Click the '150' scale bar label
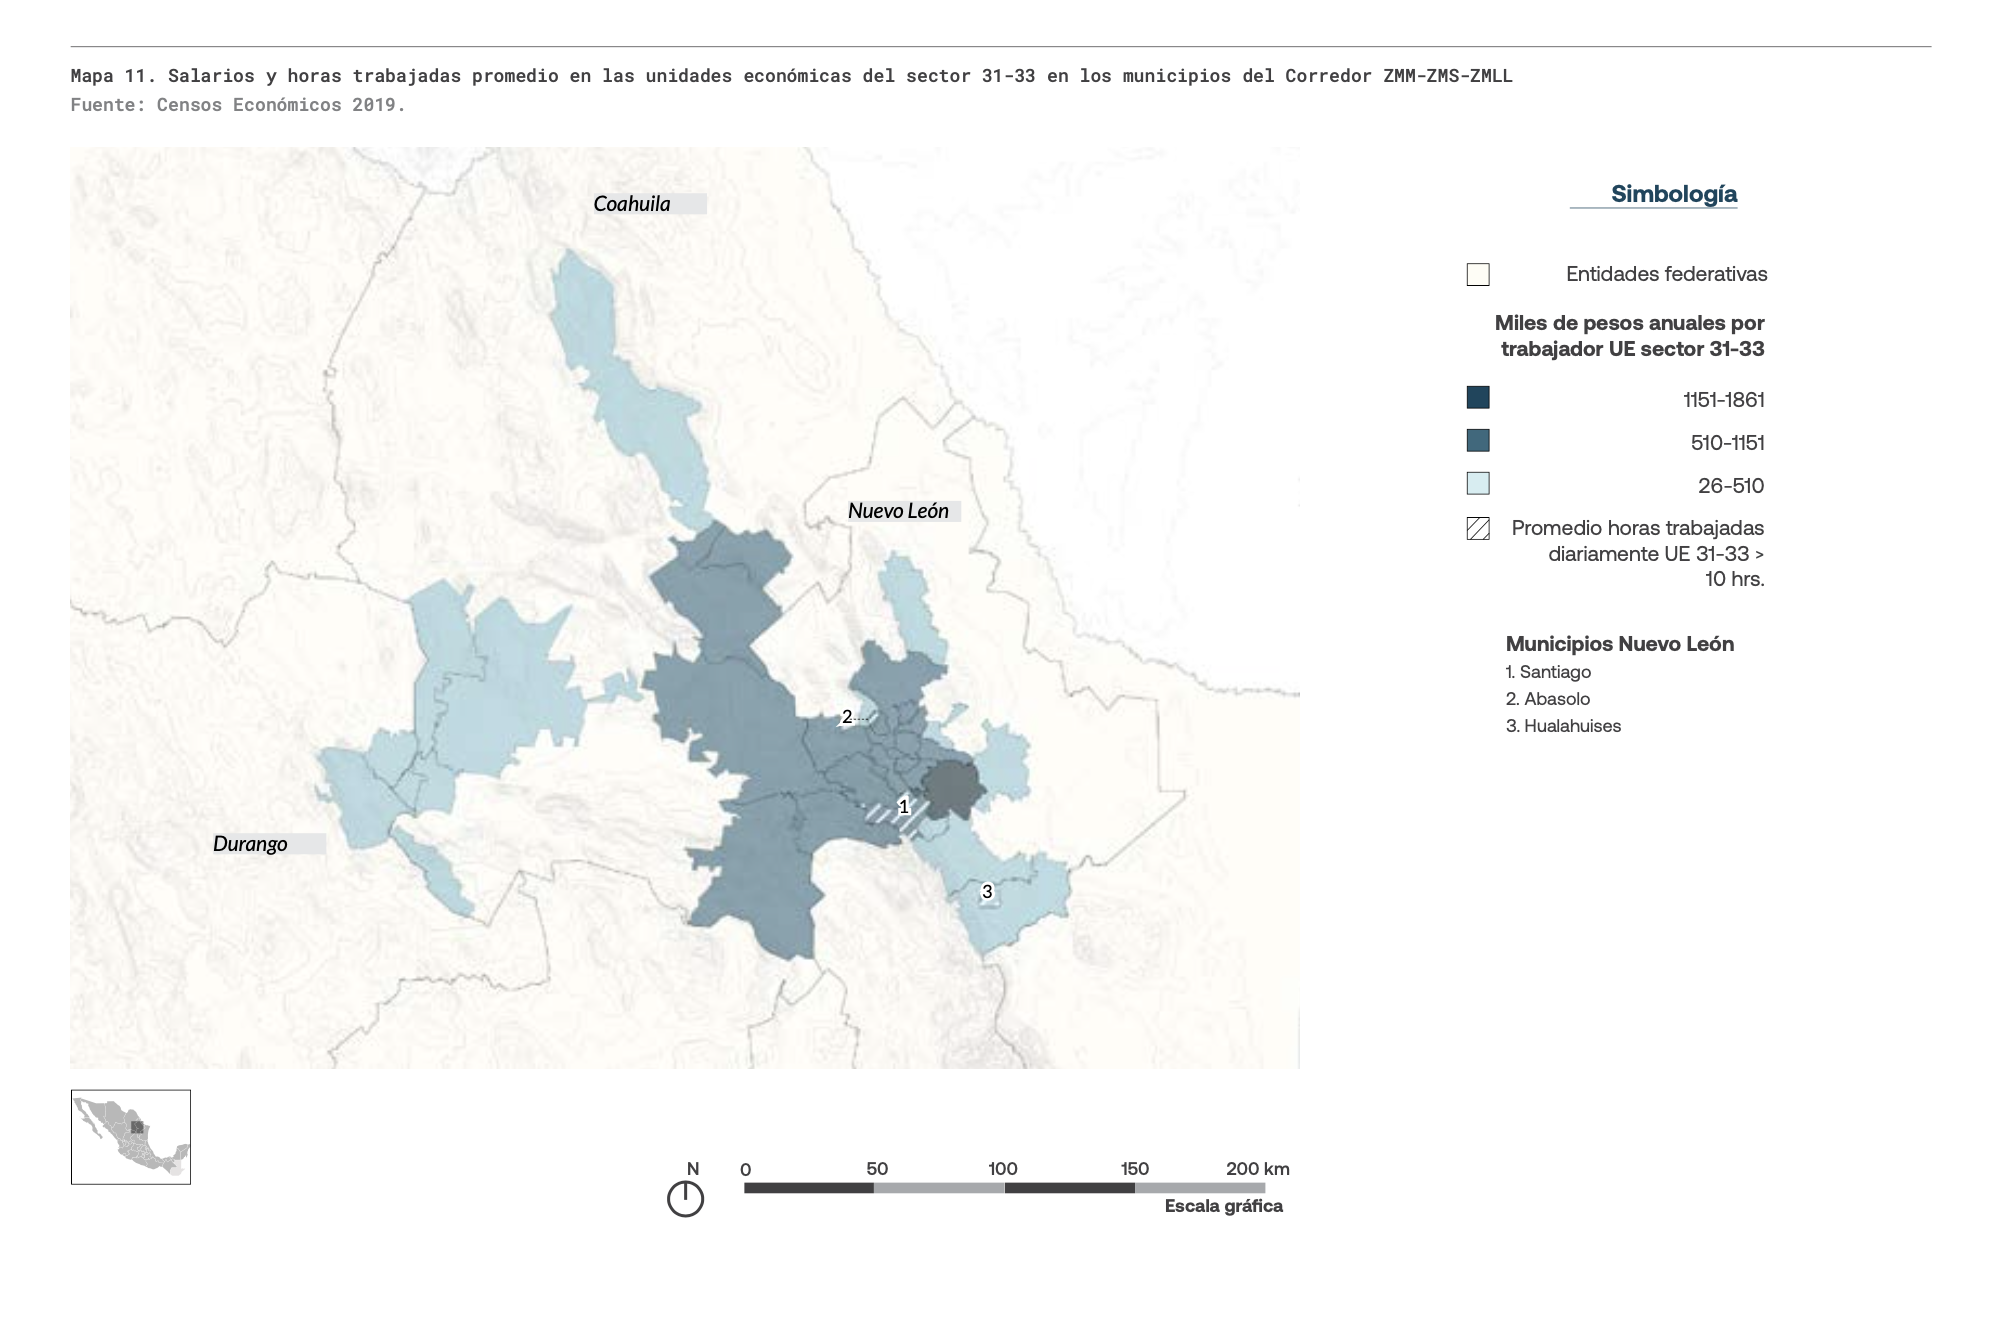The height and width of the screenshot is (1318, 1992). point(1135,1169)
